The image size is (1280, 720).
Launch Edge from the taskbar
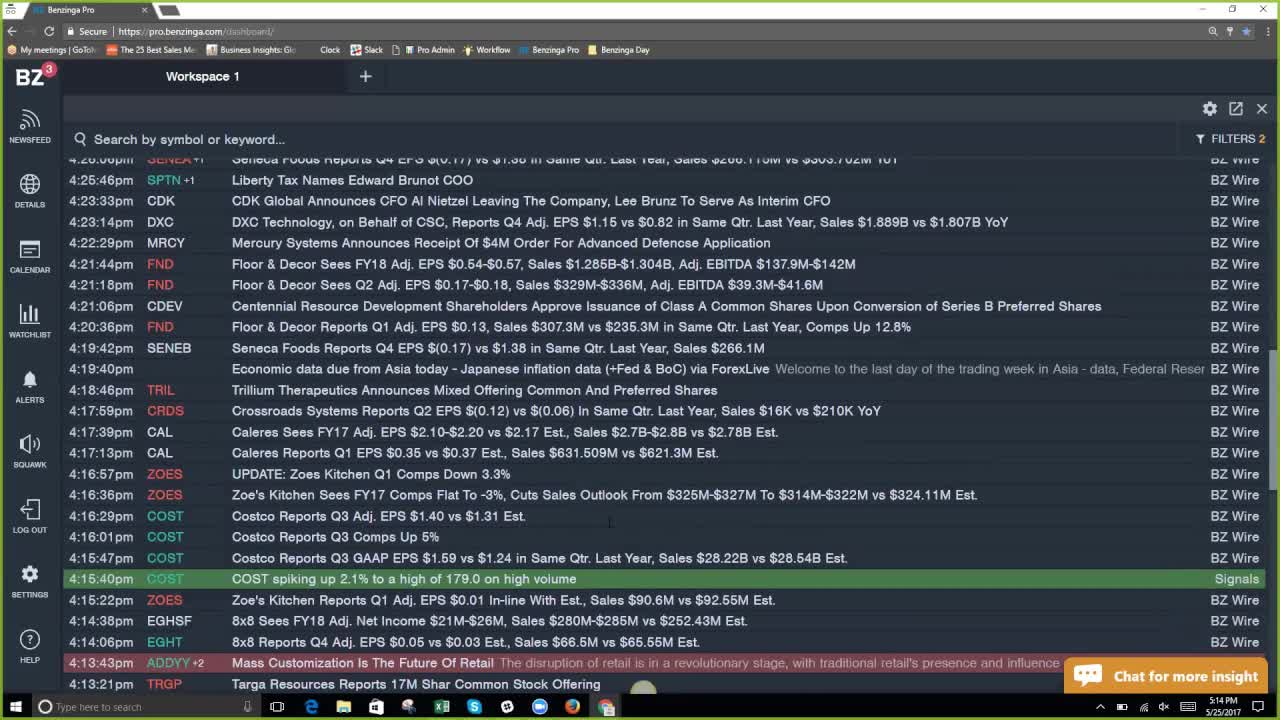tap(311, 707)
